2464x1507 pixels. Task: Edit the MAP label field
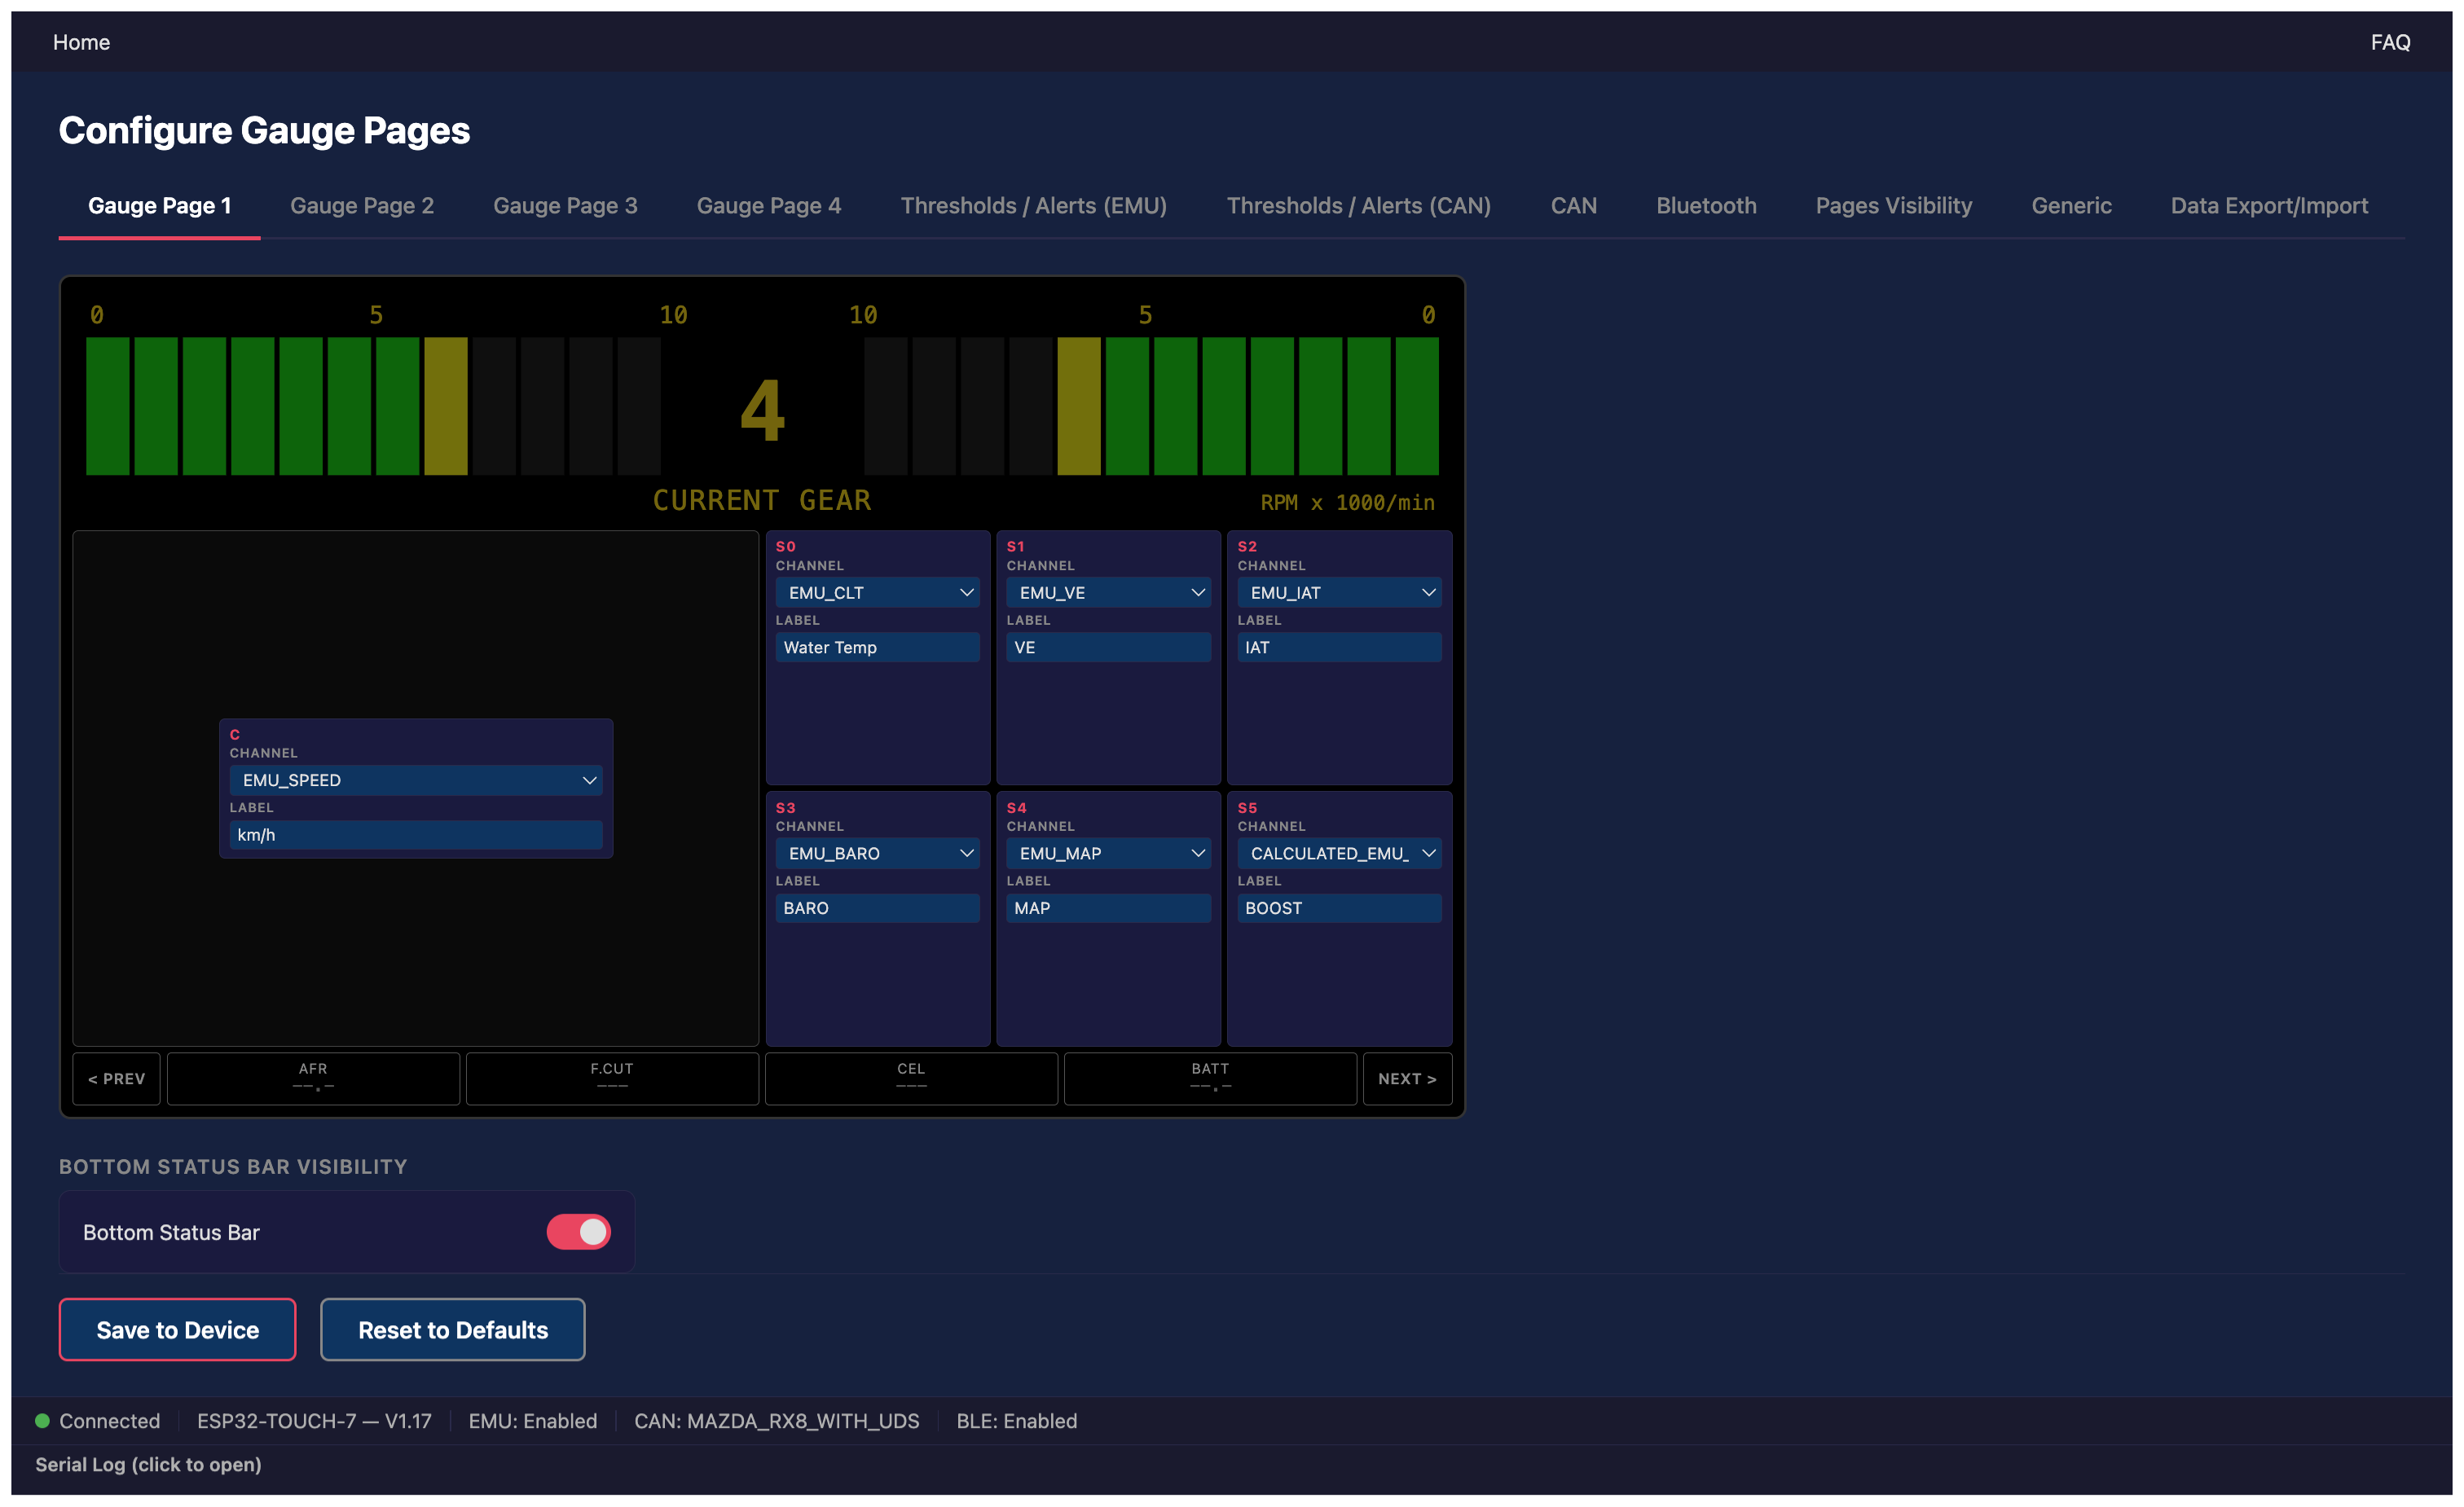click(1108, 907)
